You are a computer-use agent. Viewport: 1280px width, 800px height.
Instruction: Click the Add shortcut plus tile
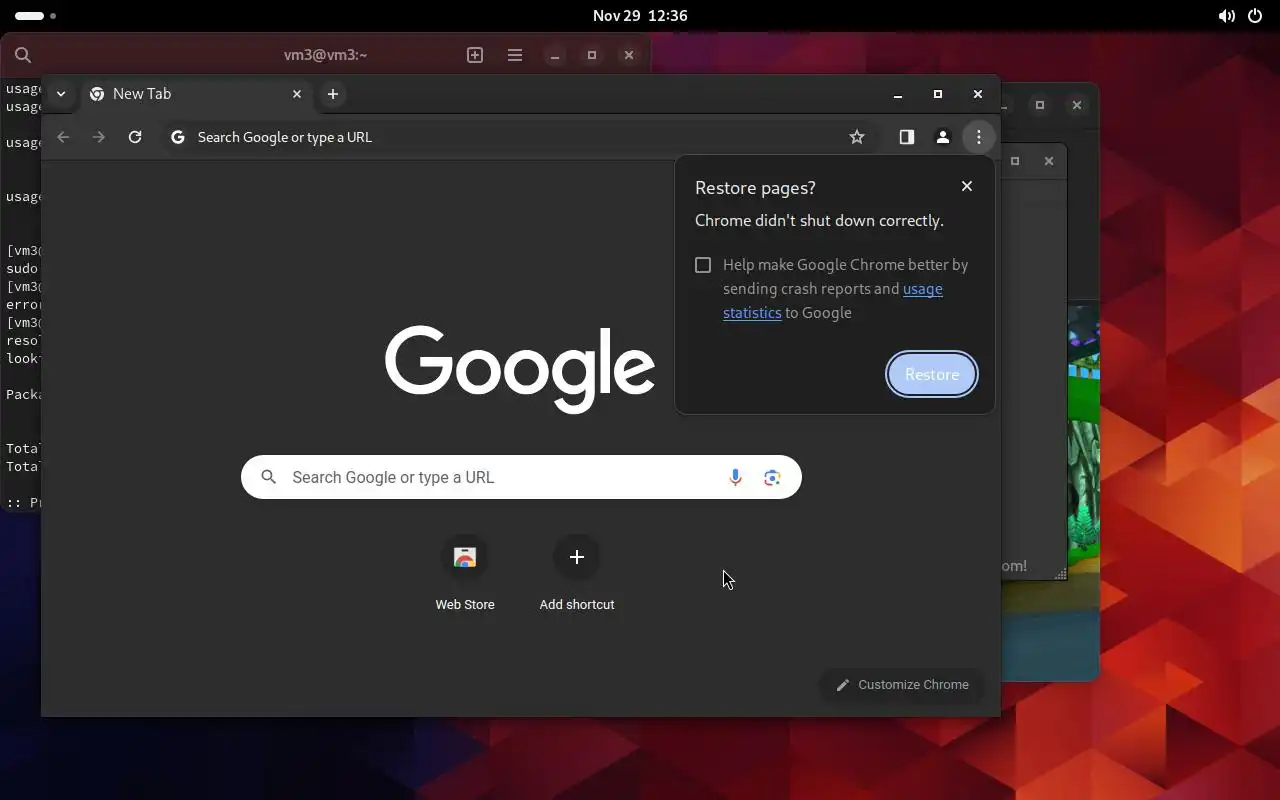577,574
